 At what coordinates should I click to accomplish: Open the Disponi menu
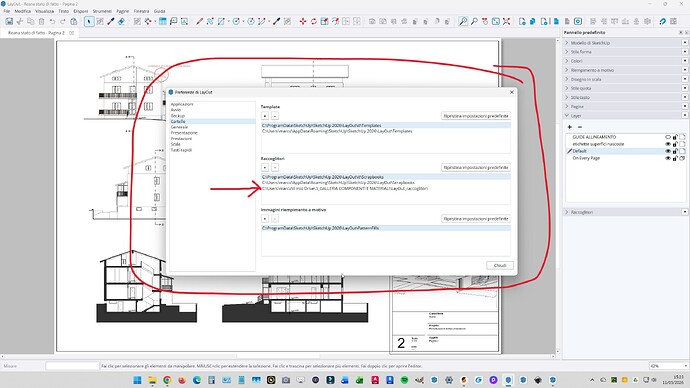[x=81, y=11]
